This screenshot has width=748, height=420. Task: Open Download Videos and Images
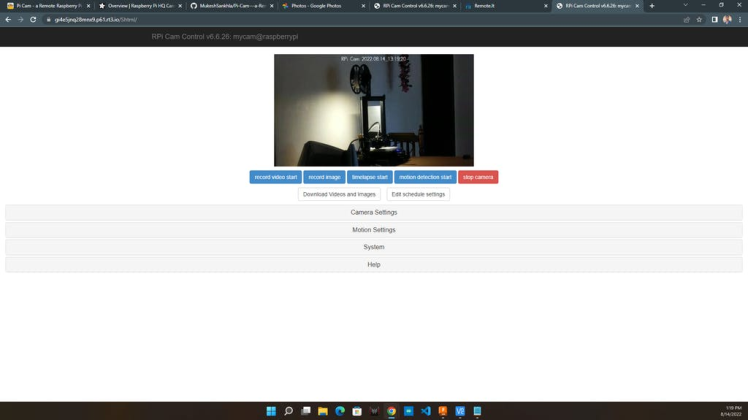(339, 194)
